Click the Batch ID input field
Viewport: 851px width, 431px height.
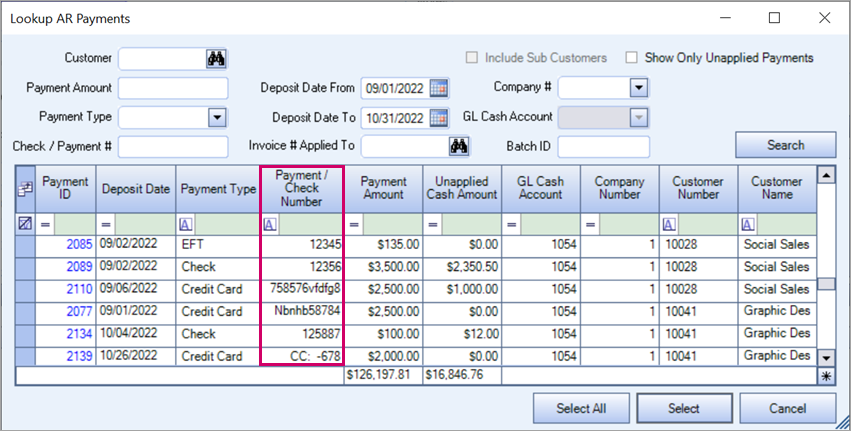(603, 146)
